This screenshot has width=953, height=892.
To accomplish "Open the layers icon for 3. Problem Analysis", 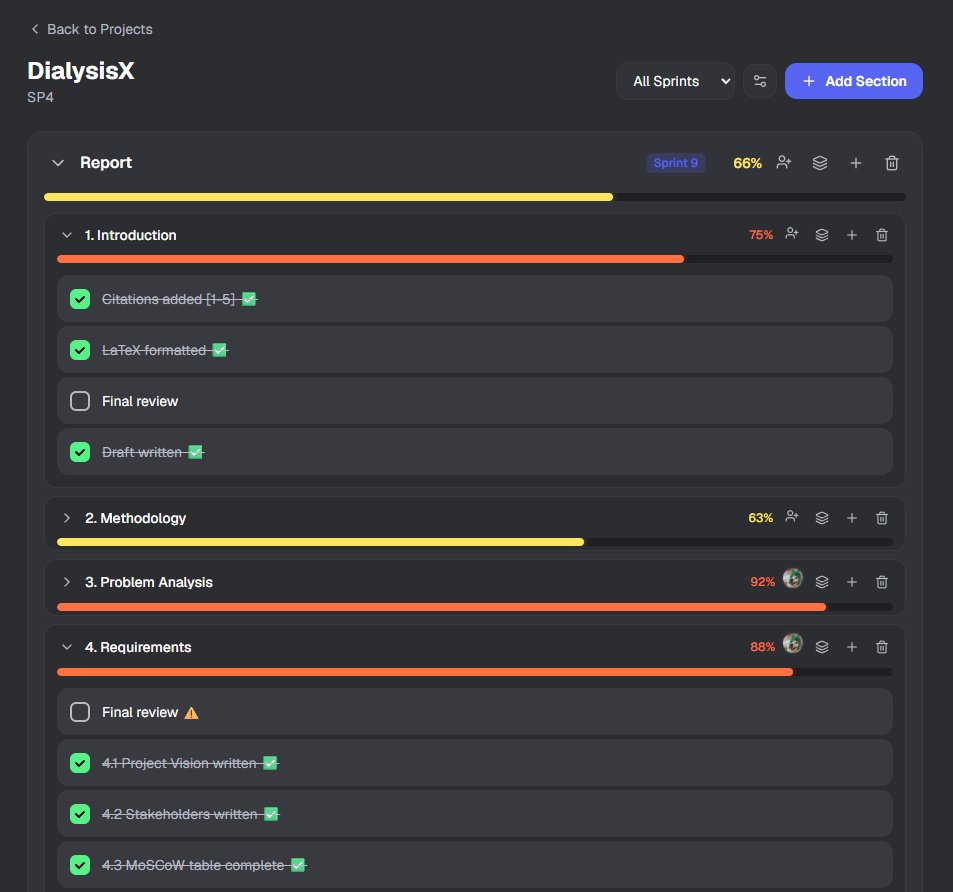I will coord(822,582).
